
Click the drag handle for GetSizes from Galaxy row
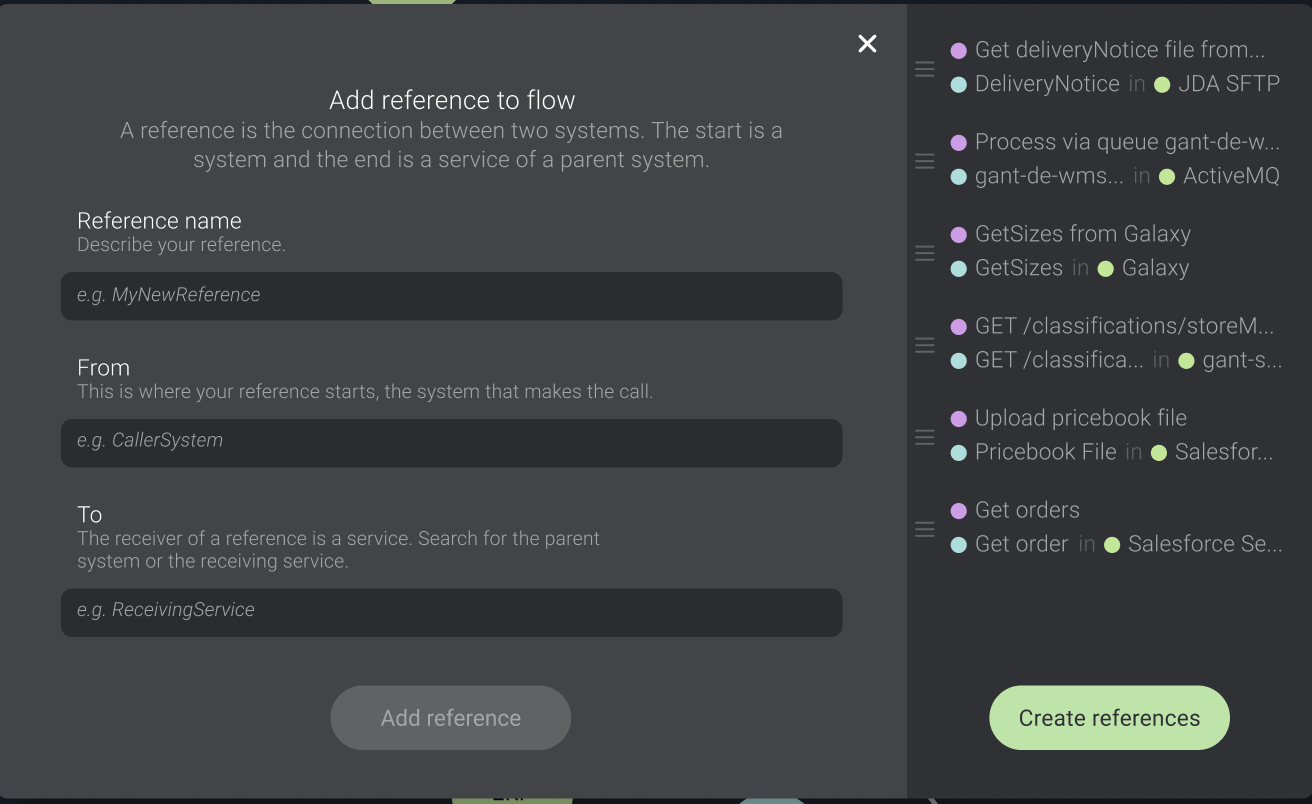[925, 252]
